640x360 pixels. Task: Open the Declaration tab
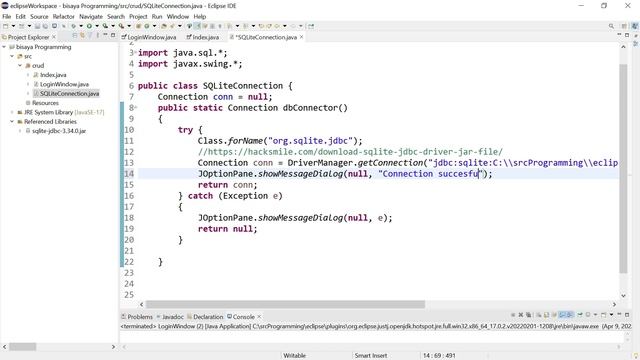pyautogui.click(x=205, y=317)
